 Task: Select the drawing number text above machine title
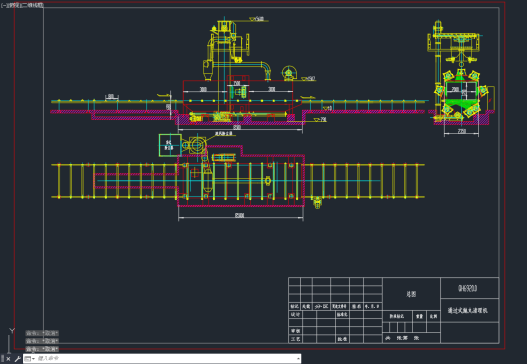[x=468, y=288]
